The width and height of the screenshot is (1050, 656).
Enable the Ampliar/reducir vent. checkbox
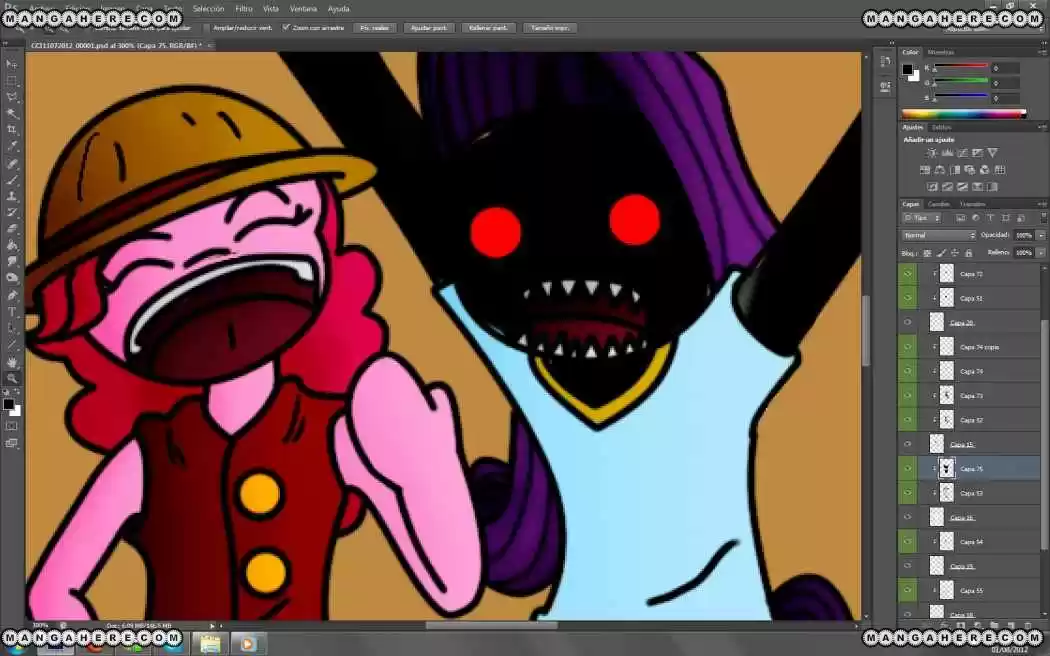coord(207,28)
